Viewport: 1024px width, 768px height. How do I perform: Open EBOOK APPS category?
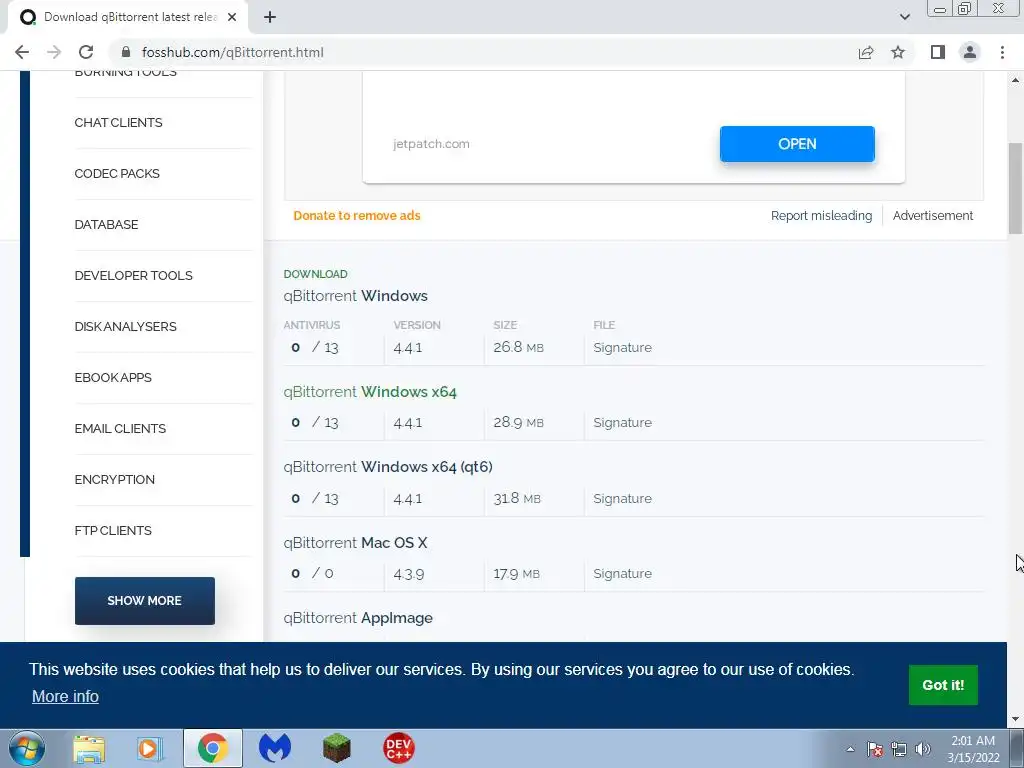[113, 377]
